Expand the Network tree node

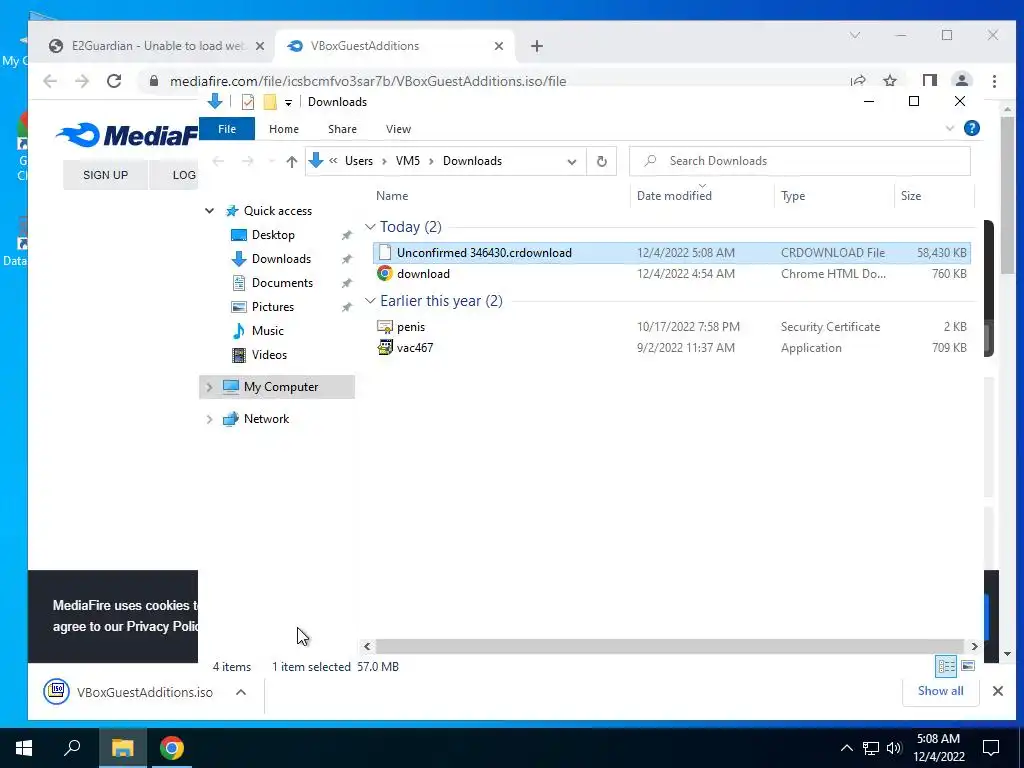coord(209,419)
